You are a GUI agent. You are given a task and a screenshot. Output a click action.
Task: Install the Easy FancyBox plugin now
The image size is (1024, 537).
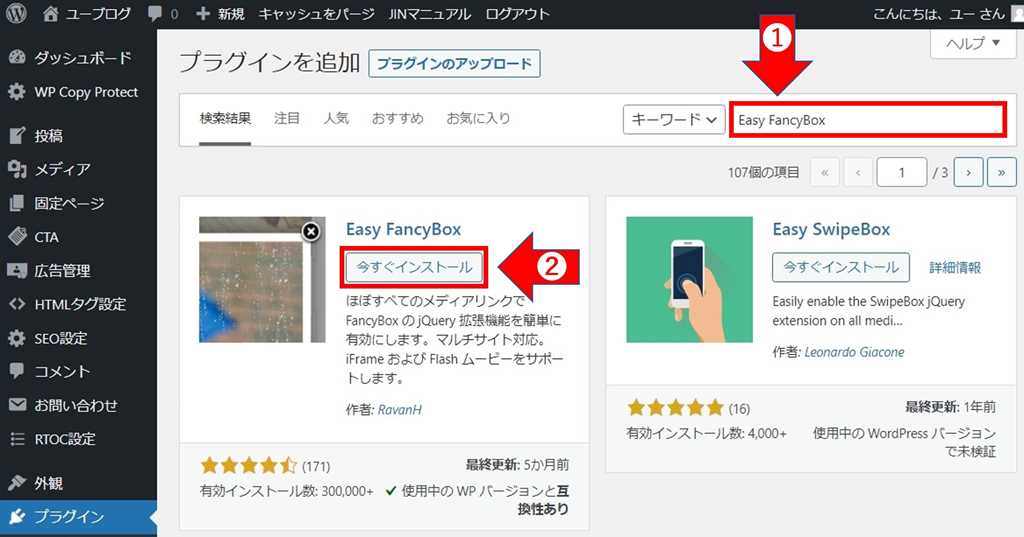pyautogui.click(x=413, y=267)
